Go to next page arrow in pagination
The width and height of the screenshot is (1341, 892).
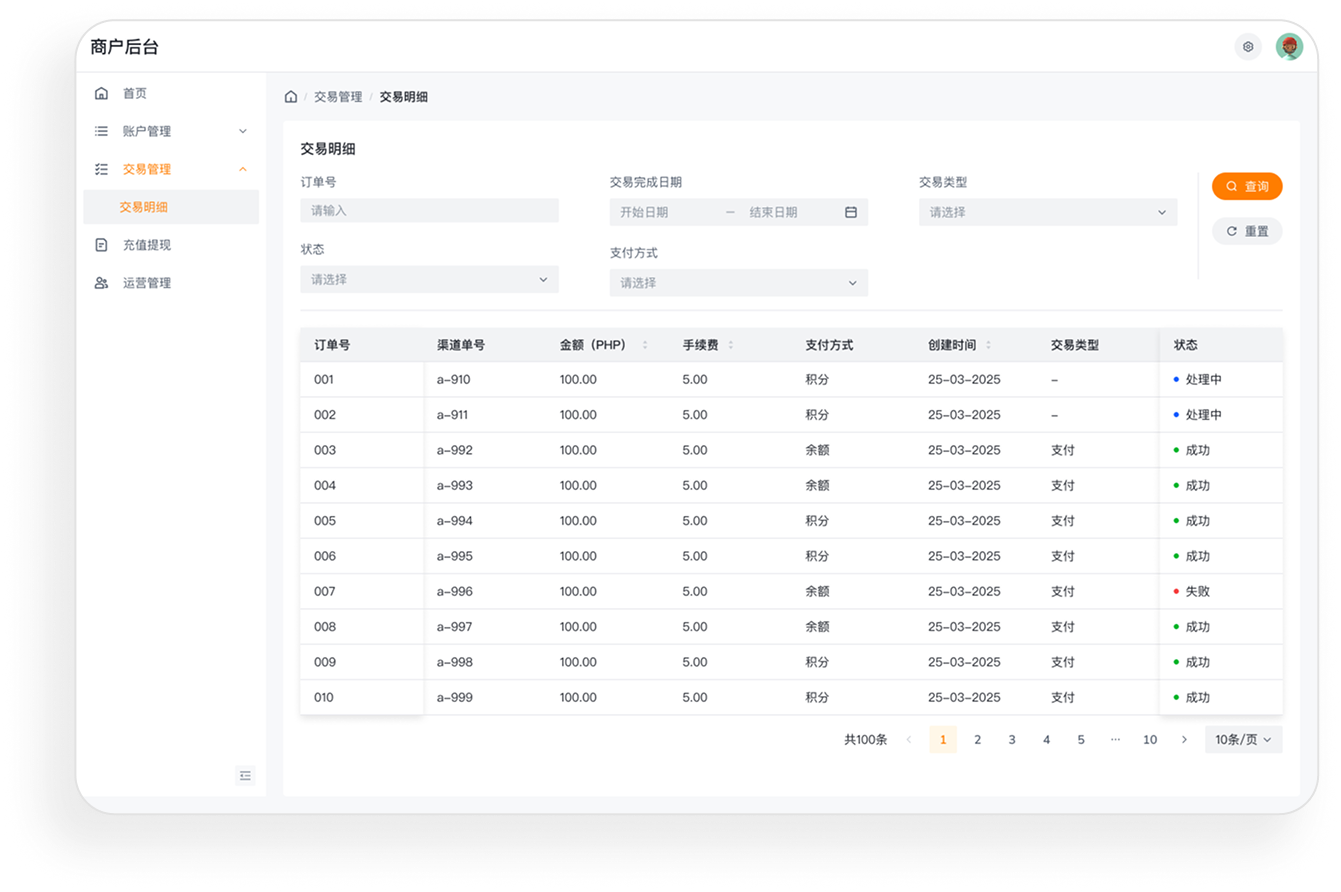click(1184, 740)
